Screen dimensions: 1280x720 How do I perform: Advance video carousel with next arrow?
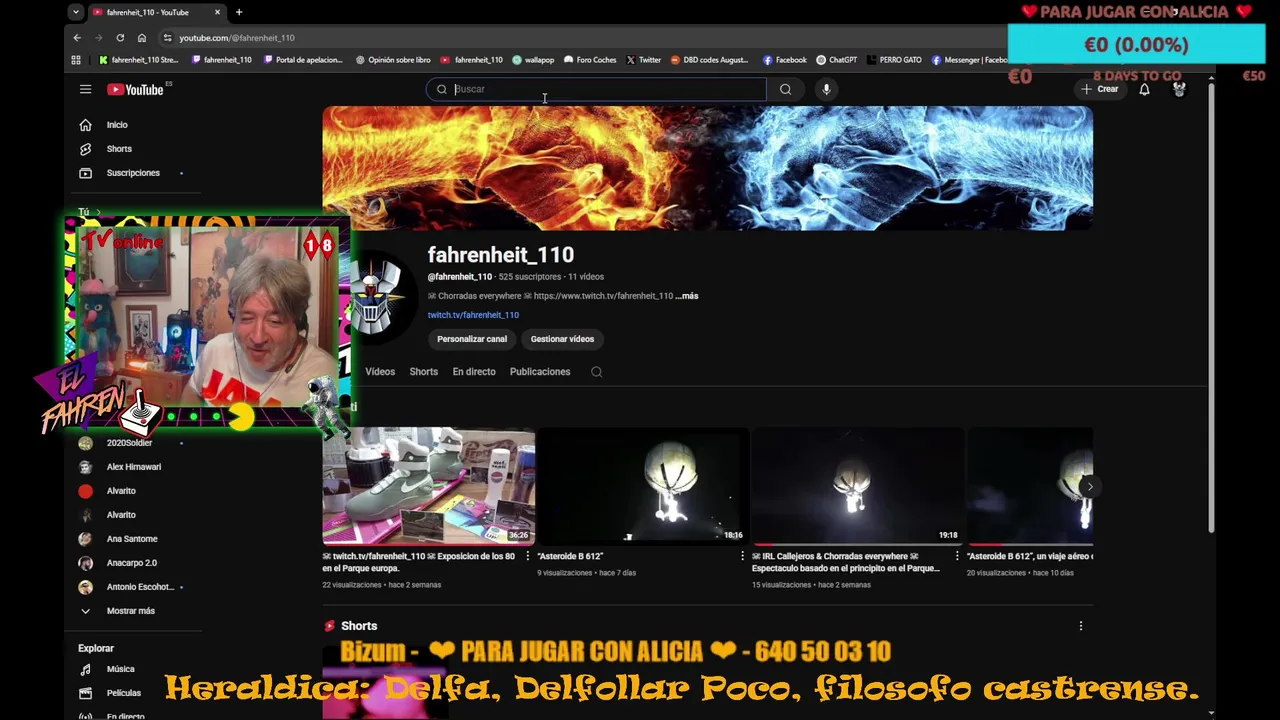pyautogui.click(x=1089, y=487)
